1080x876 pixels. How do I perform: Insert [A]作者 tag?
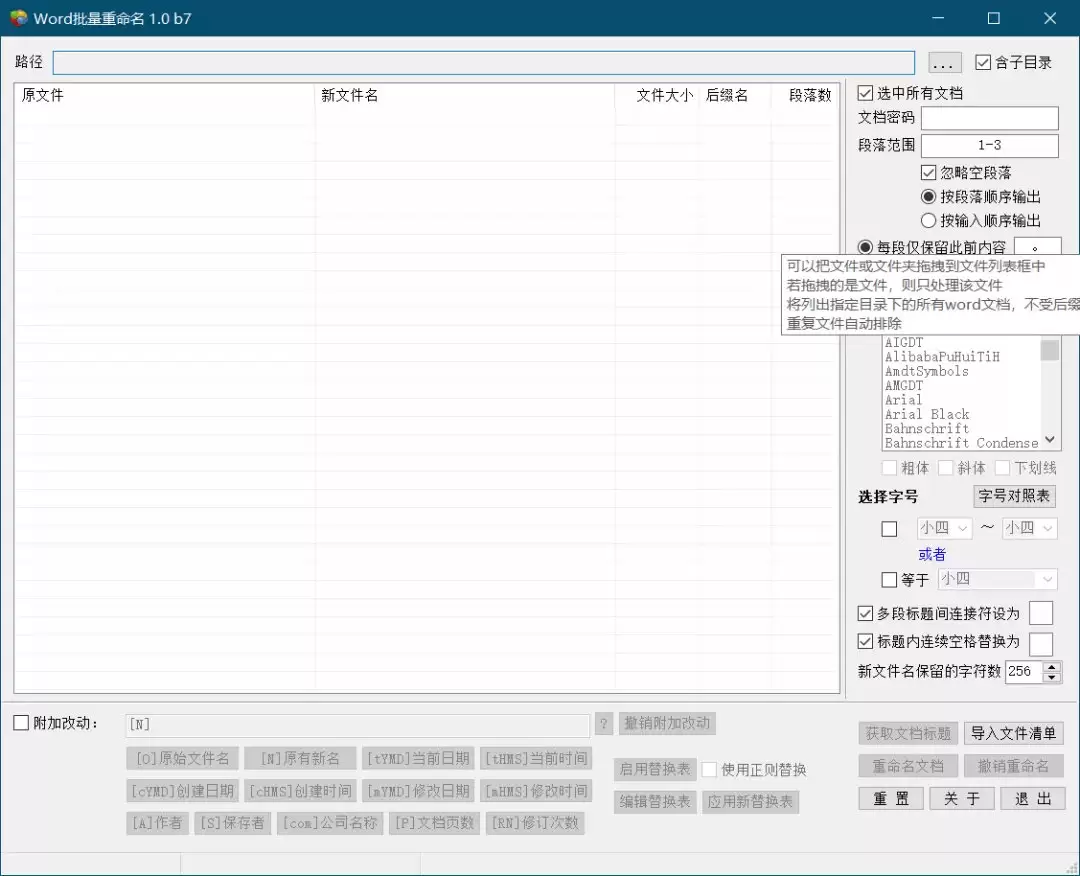pyautogui.click(x=157, y=823)
